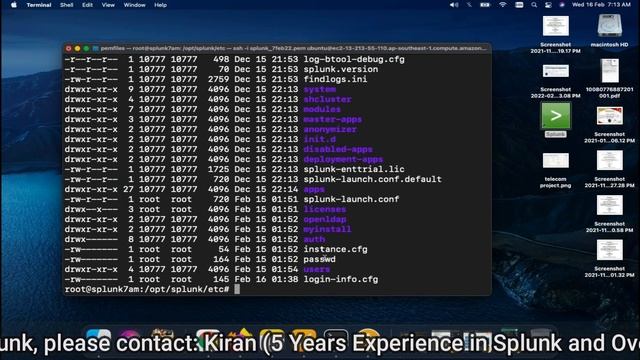The height and width of the screenshot is (360, 640).
Task: Click the 'apps' directory name
Action: pyautogui.click(x=314, y=189)
